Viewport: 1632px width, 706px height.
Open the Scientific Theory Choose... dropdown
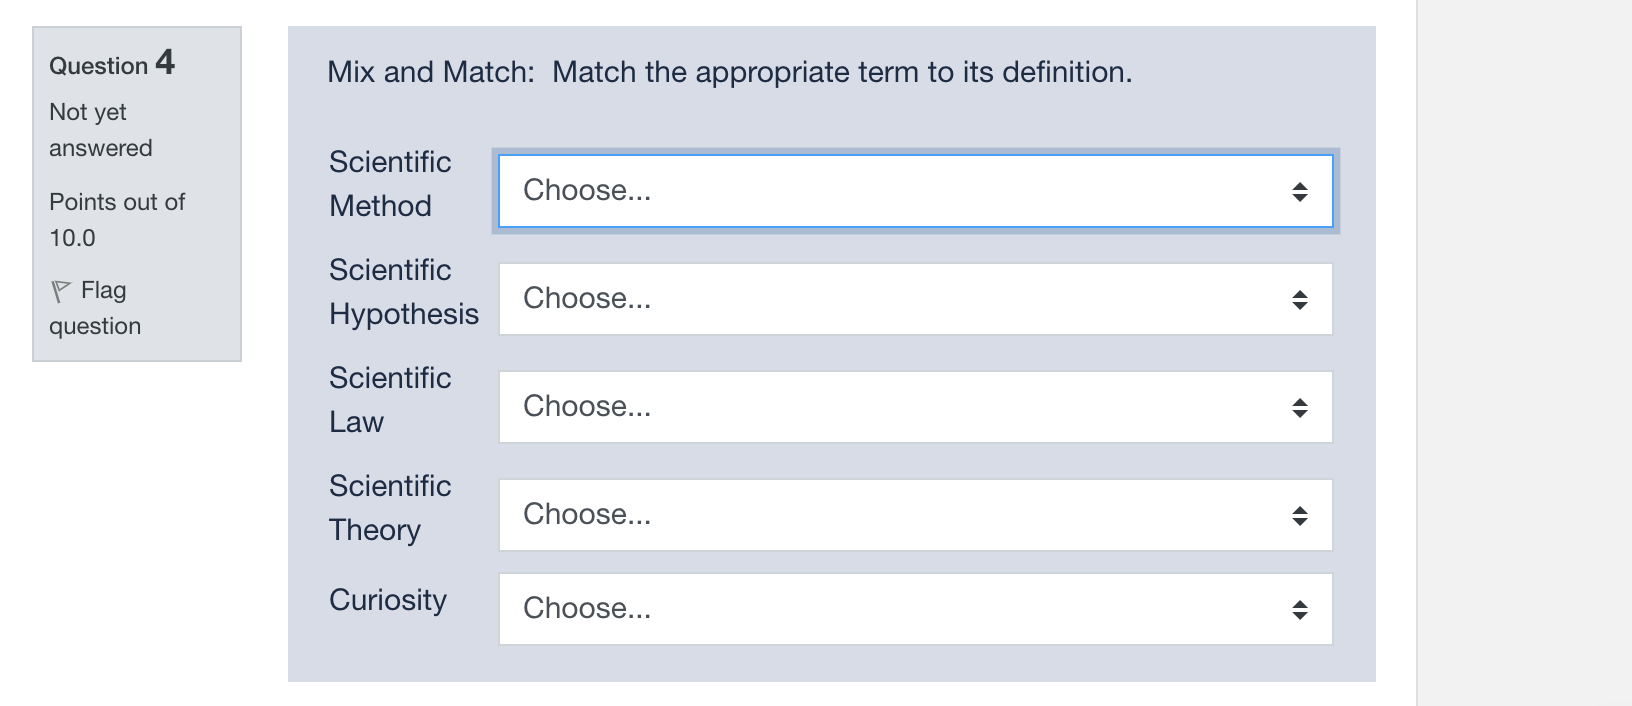(x=900, y=515)
